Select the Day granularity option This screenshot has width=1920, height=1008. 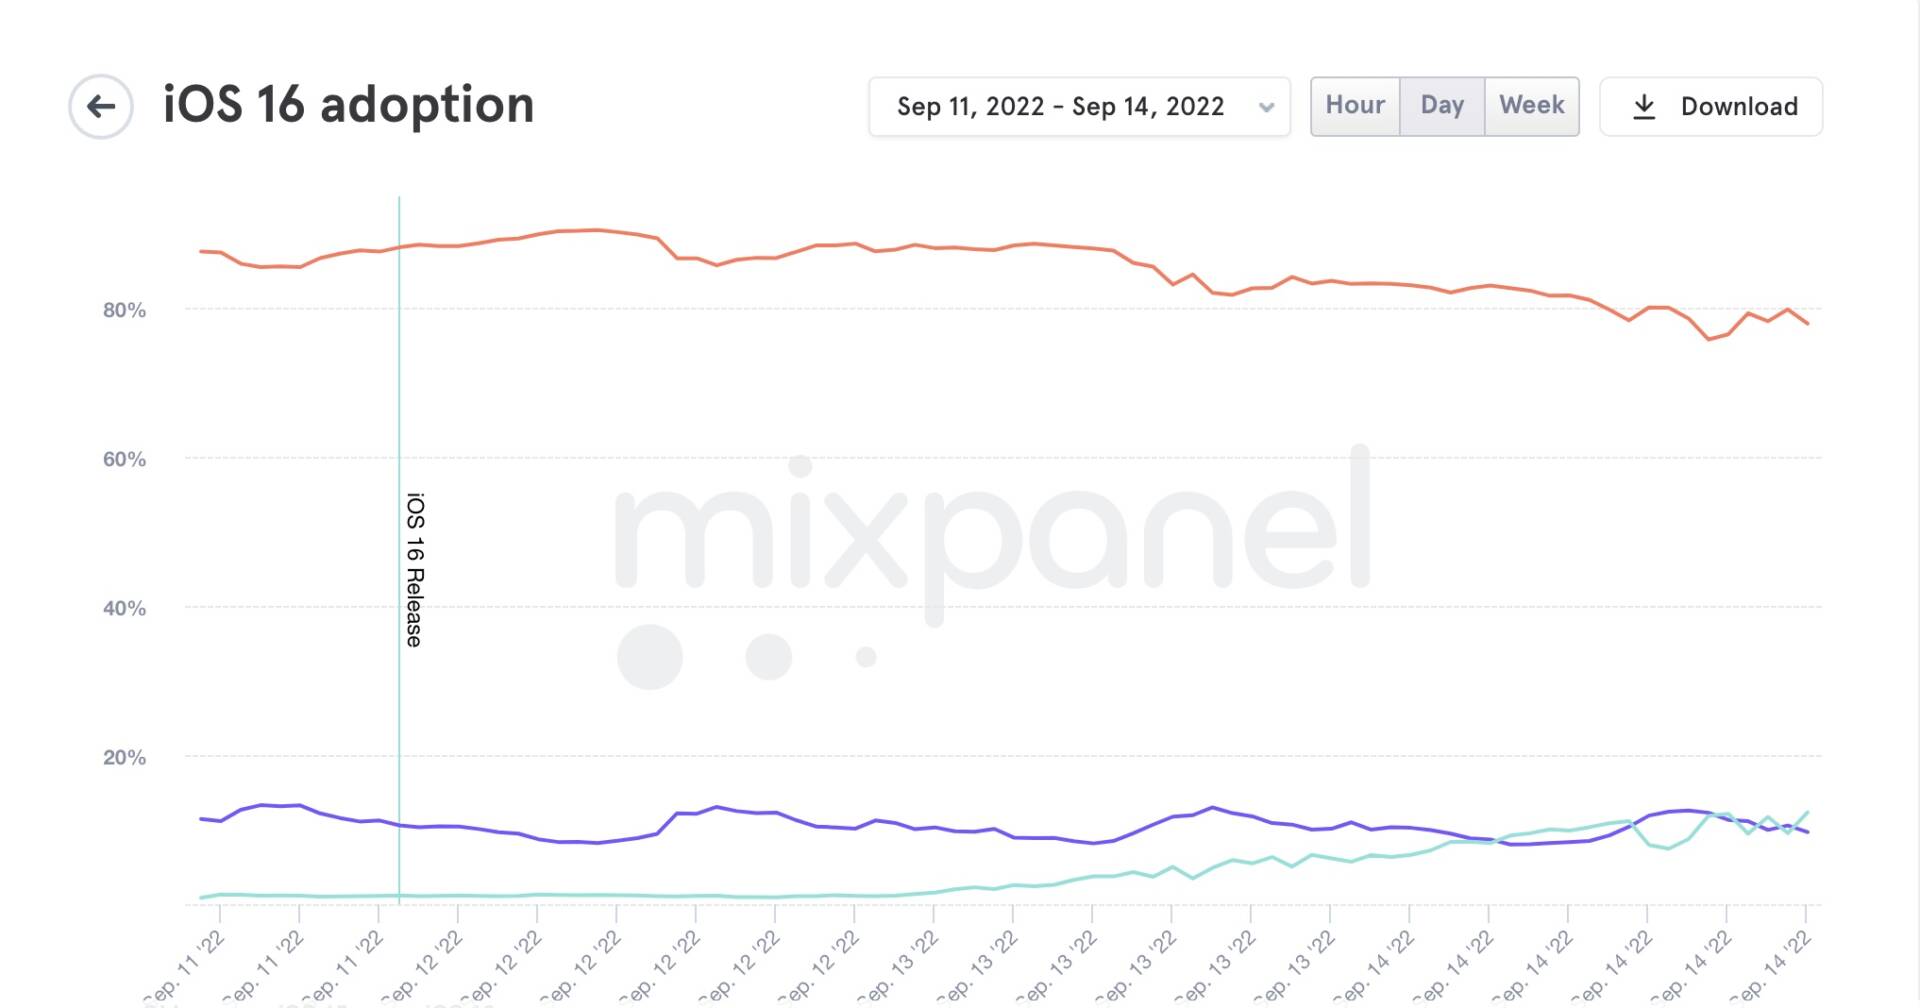coord(1442,106)
